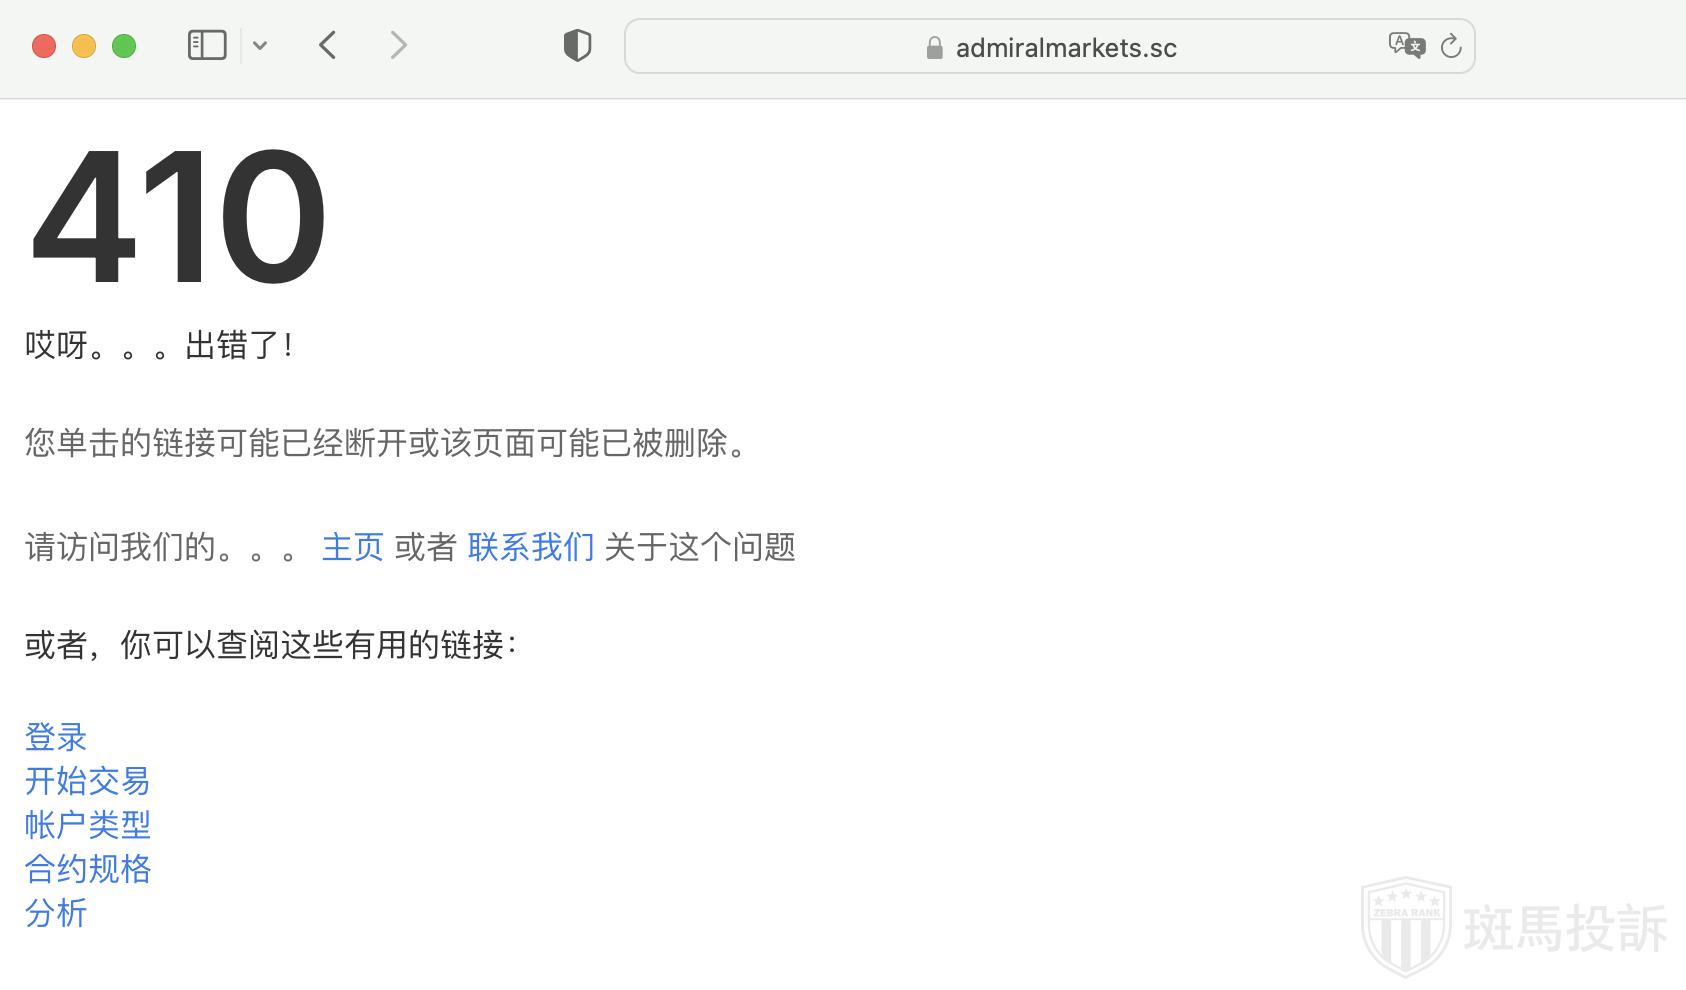The width and height of the screenshot is (1686, 990).
Task: Minimize the window using yellow button
Action: pos(84,46)
